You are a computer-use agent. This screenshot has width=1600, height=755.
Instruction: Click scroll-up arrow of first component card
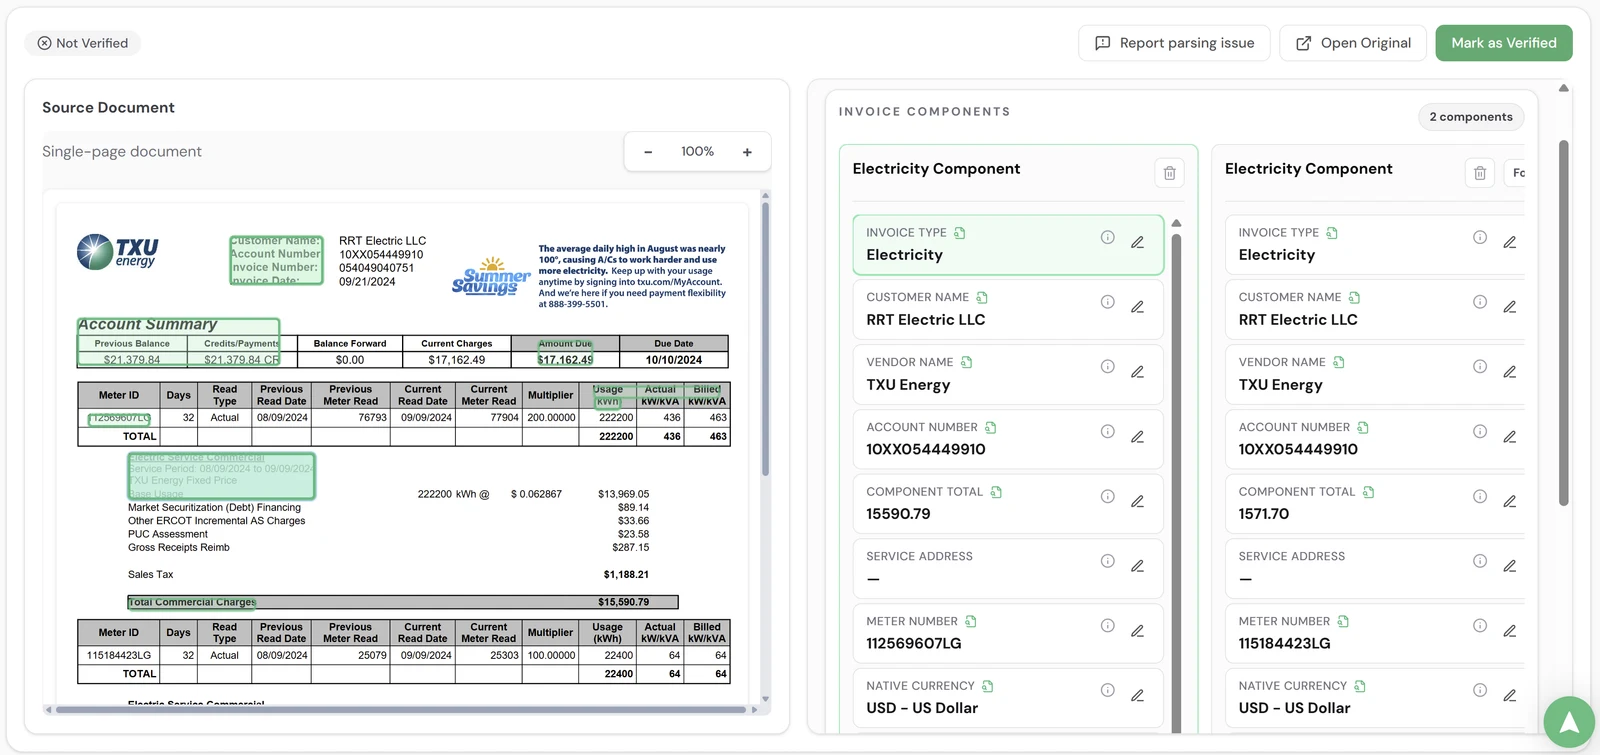(1177, 223)
